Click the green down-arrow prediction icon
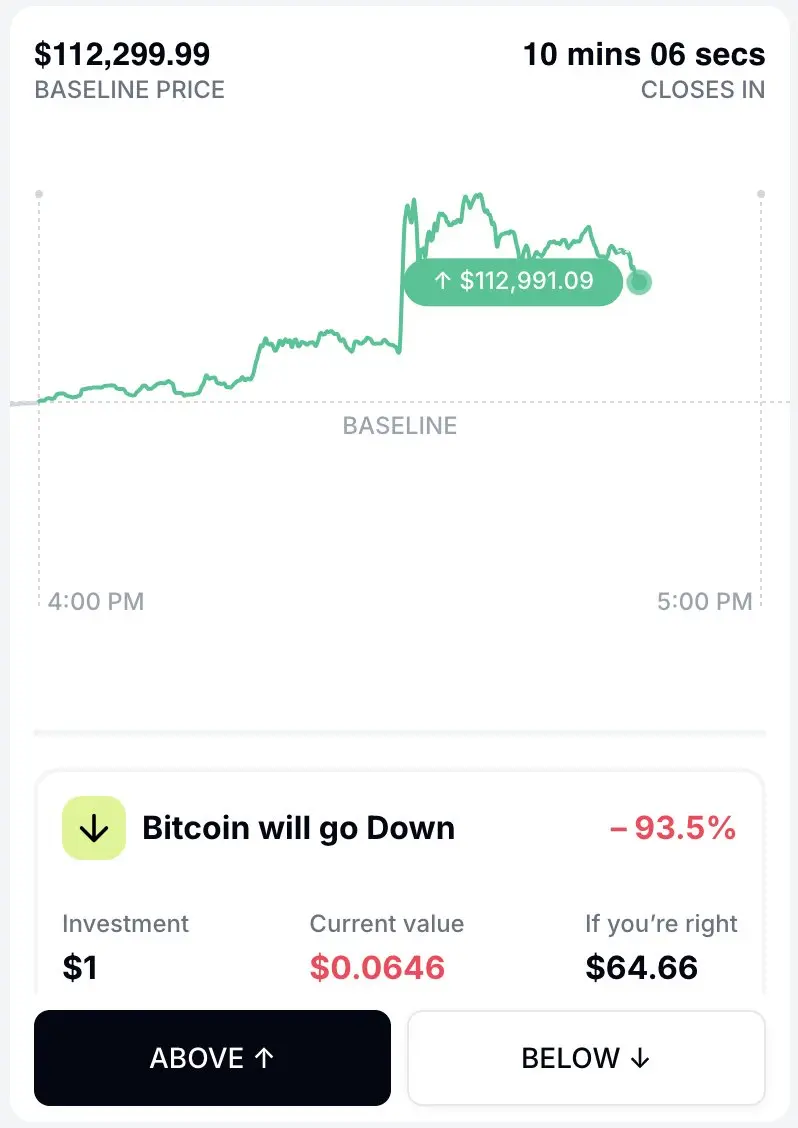Screen dimensions: 798x1128 [94, 828]
